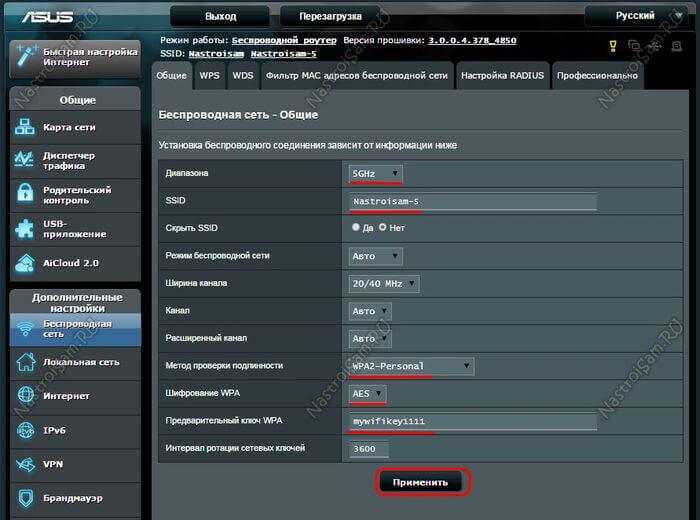Open the Ширина канала 20/40 MHz dropdown
The image size is (700, 520).
coord(383,283)
